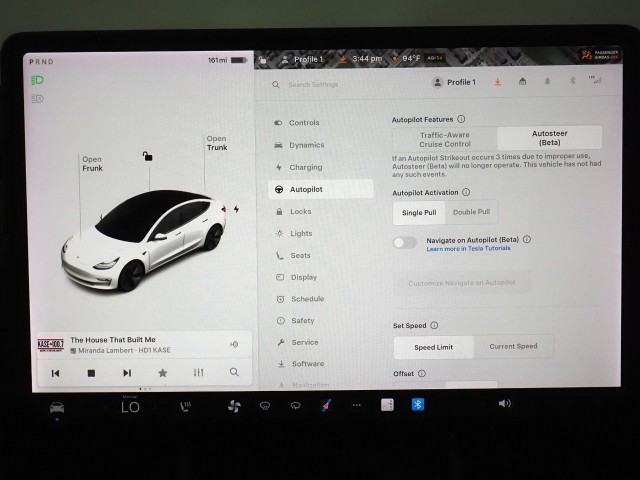Screen dimensions: 640x480
Task: Mute with the volume speaker icon
Action: (504, 403)
